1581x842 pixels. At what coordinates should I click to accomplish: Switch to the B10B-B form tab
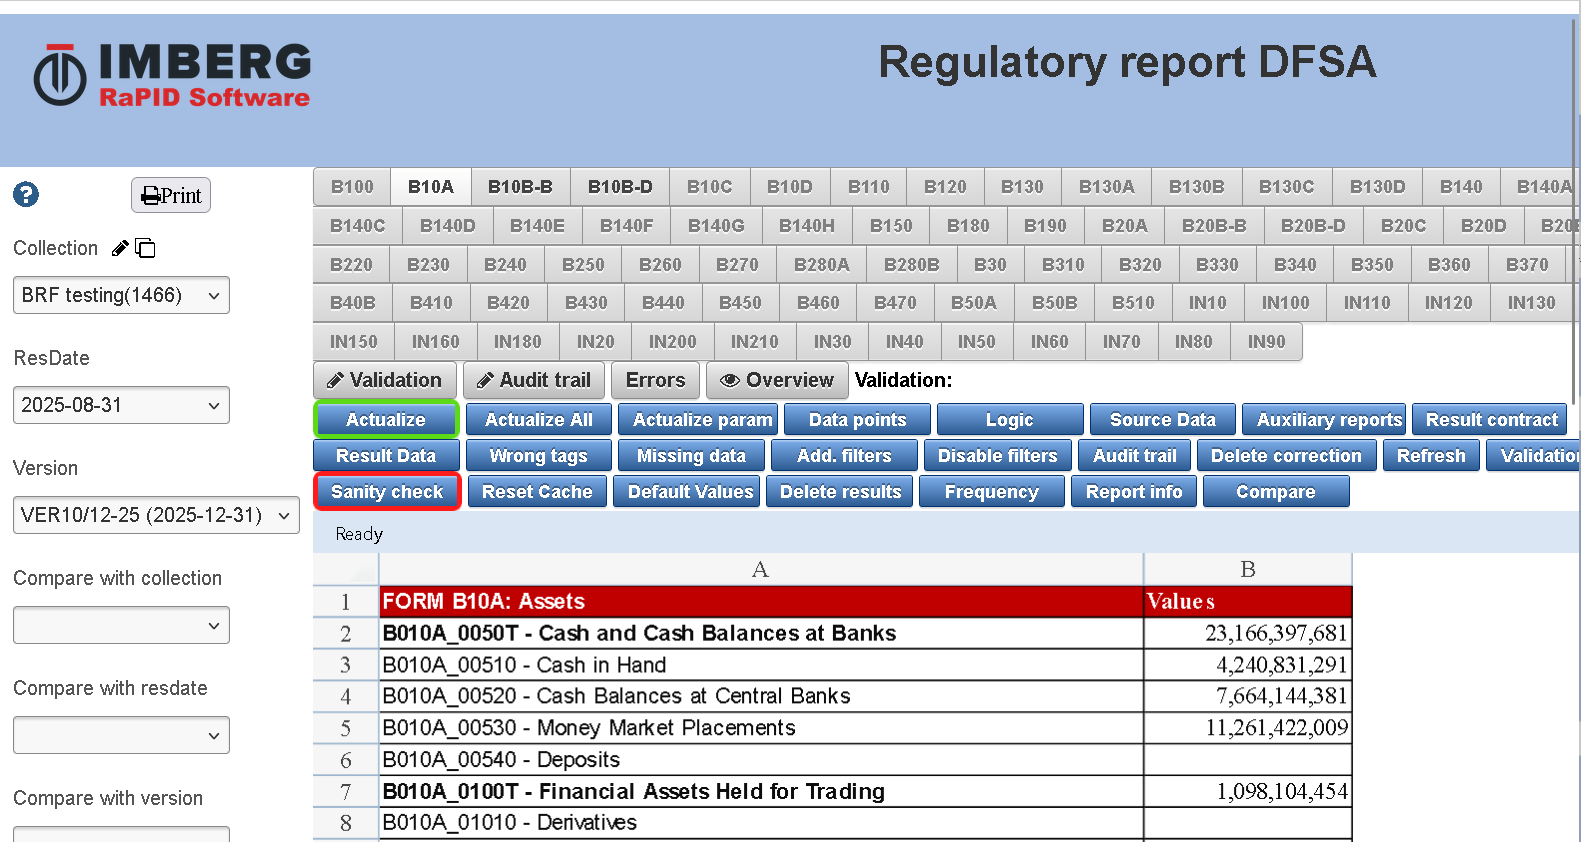tap(520, 187)
